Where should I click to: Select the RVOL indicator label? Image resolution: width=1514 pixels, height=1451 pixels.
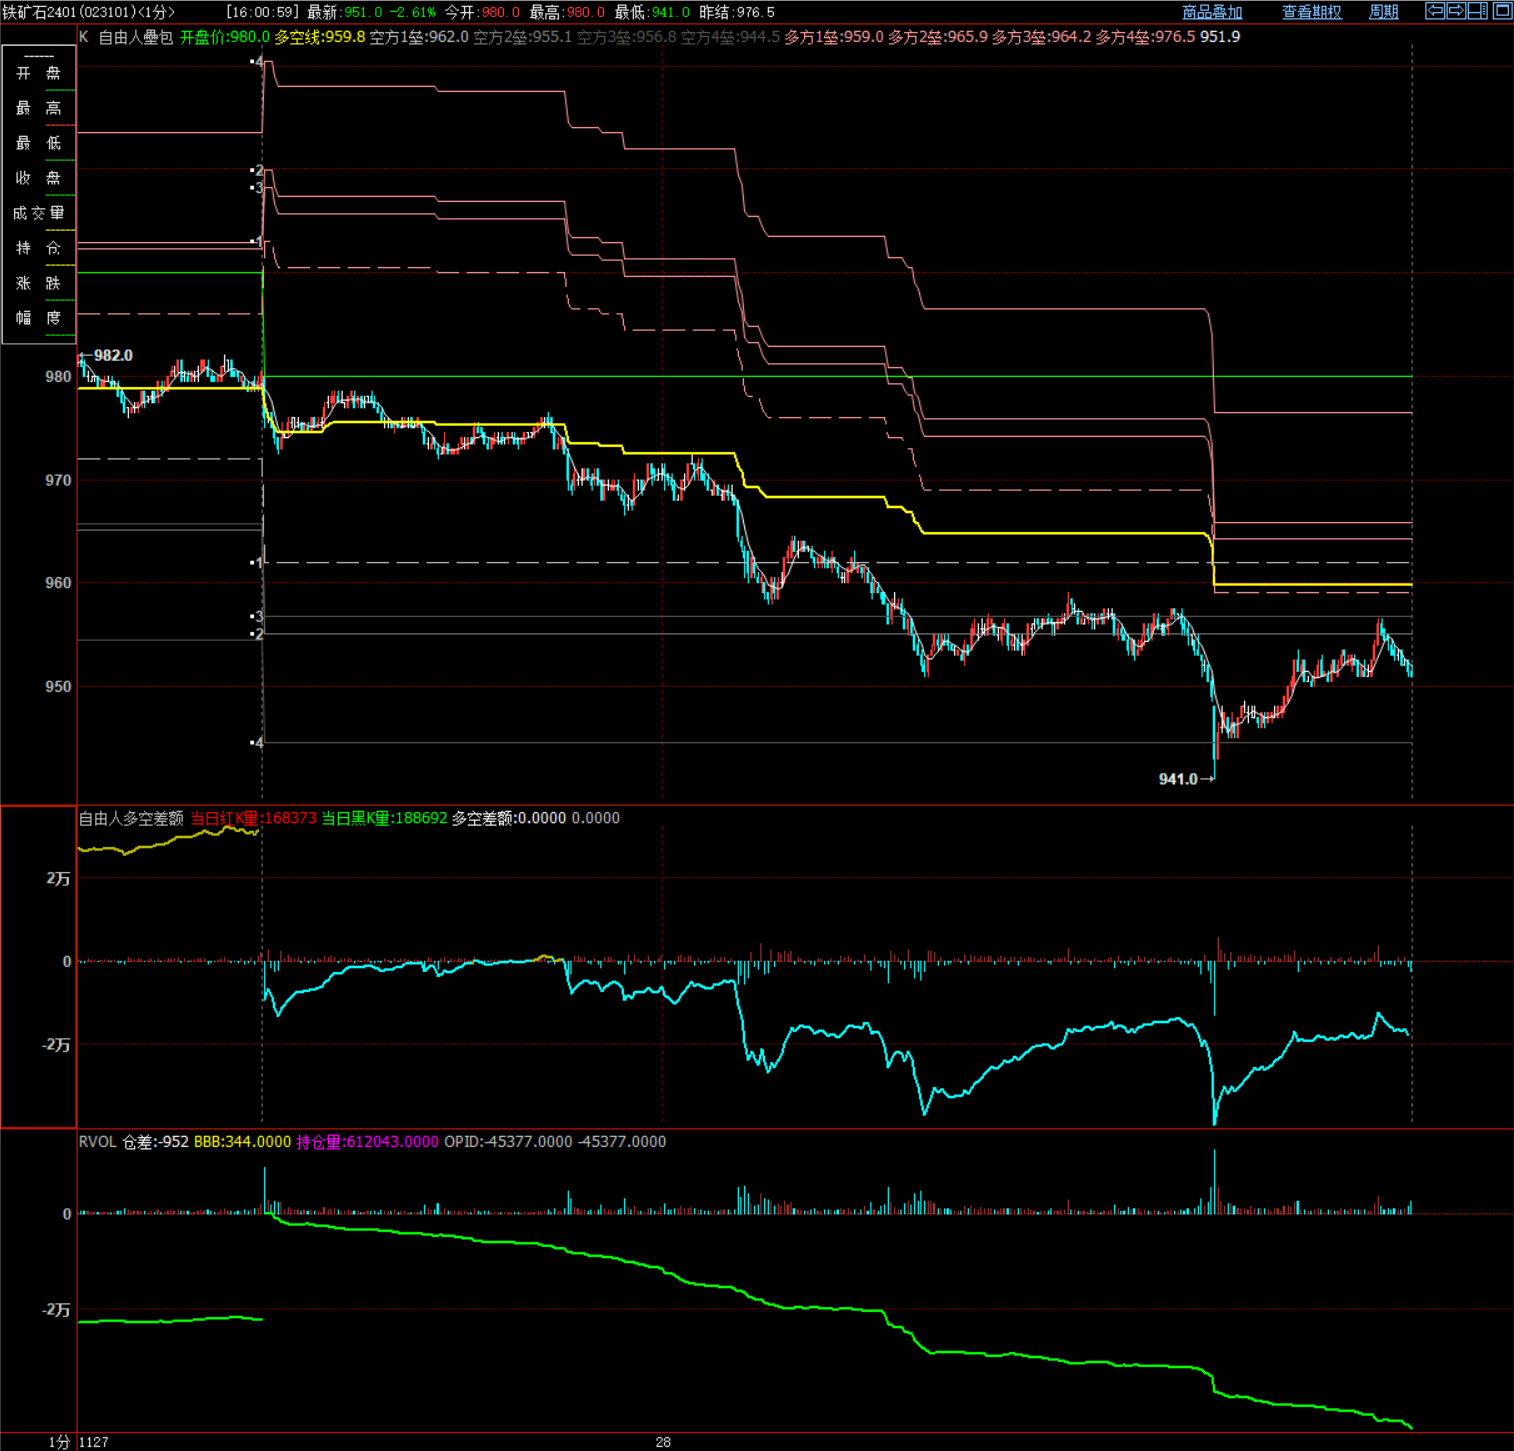(x=97, y=1142)
